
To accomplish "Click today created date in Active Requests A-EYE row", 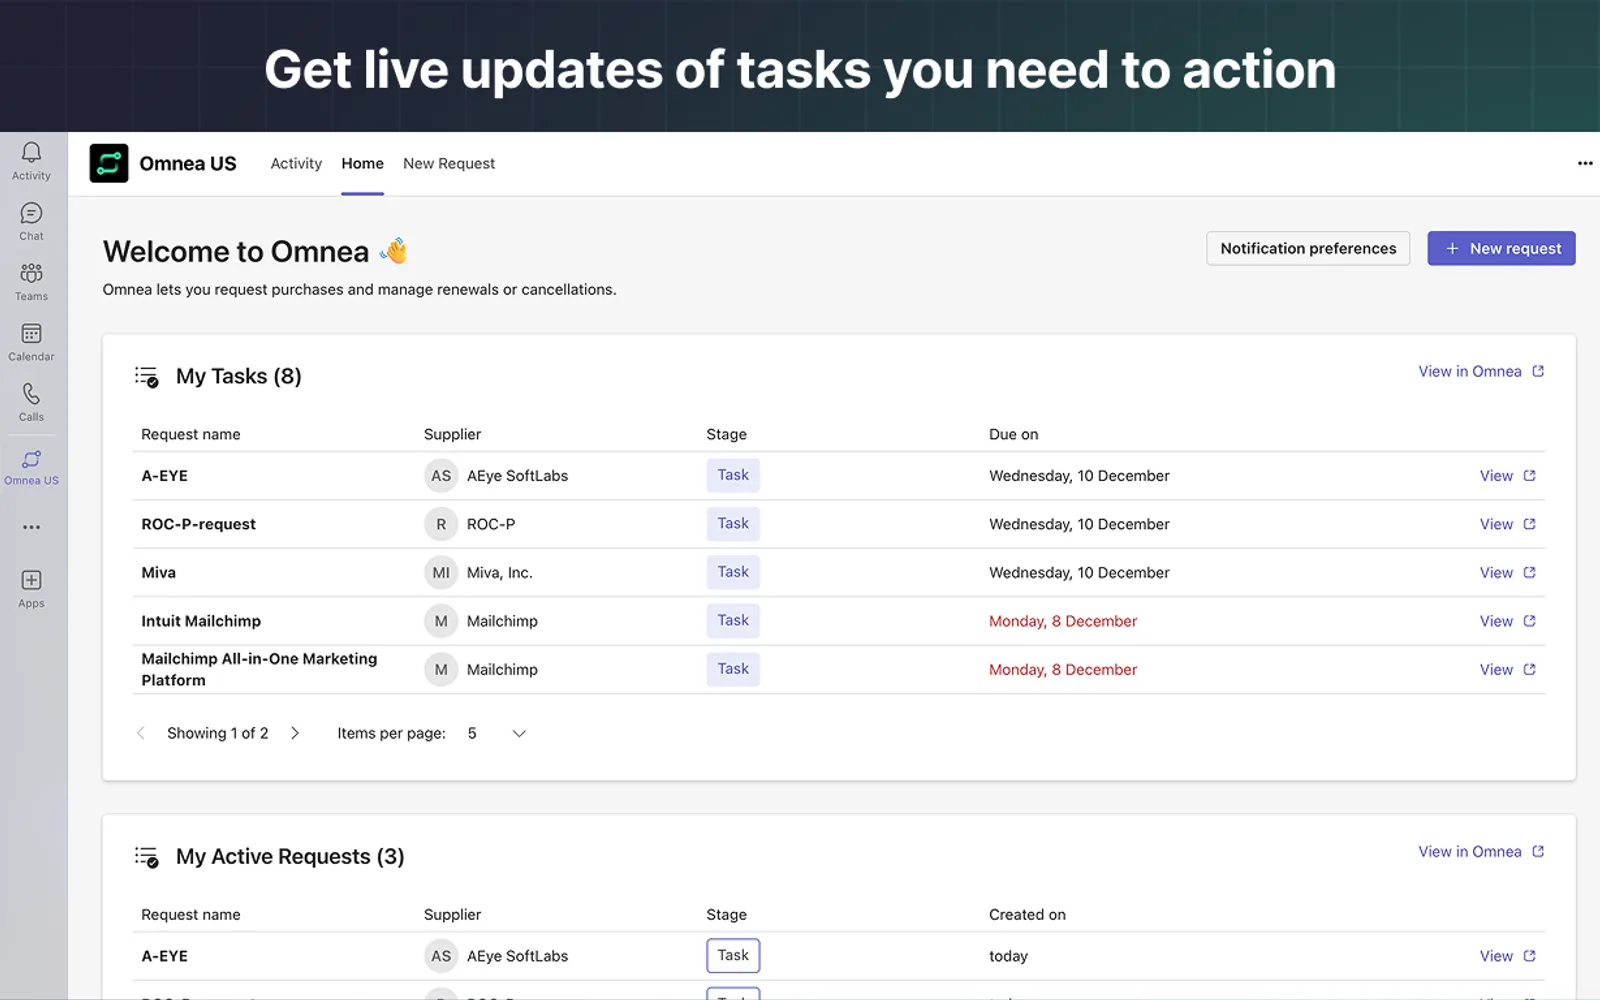I will pos(1008,956).
